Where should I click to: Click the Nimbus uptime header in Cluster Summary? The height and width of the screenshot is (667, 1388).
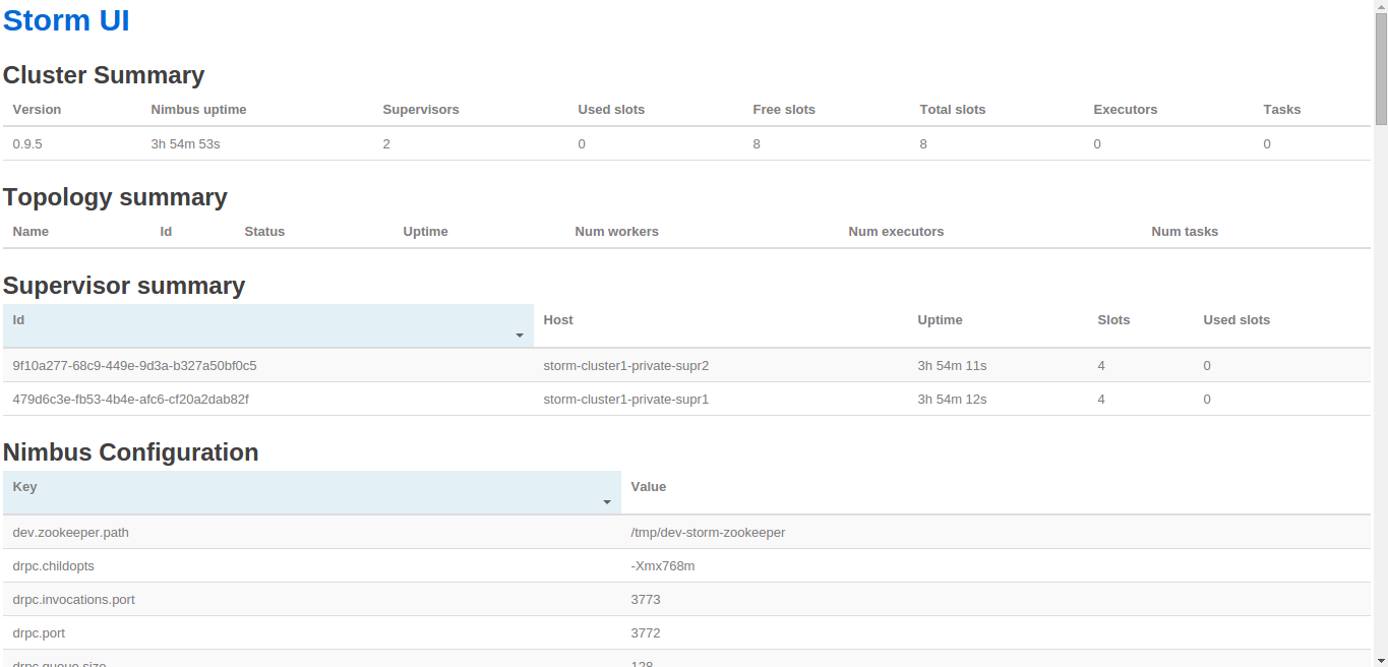click(x=198, y=110)
